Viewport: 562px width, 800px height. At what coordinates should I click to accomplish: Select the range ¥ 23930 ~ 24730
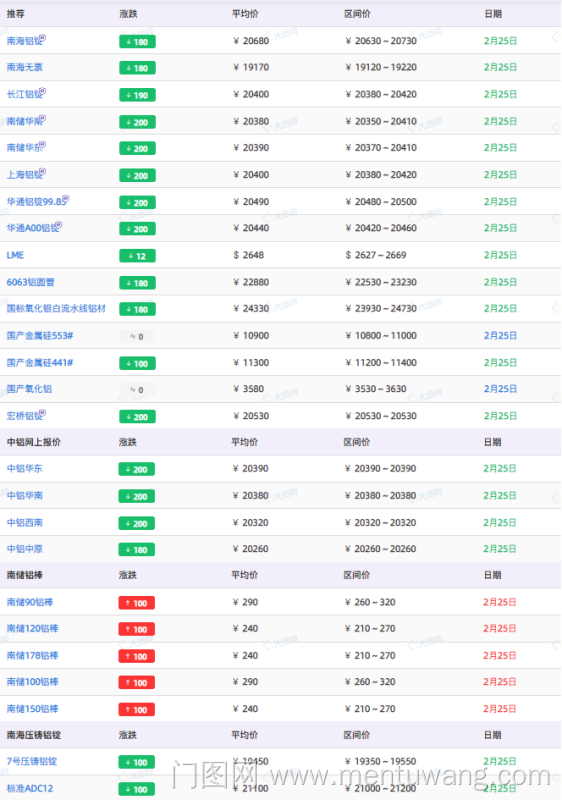381,309
